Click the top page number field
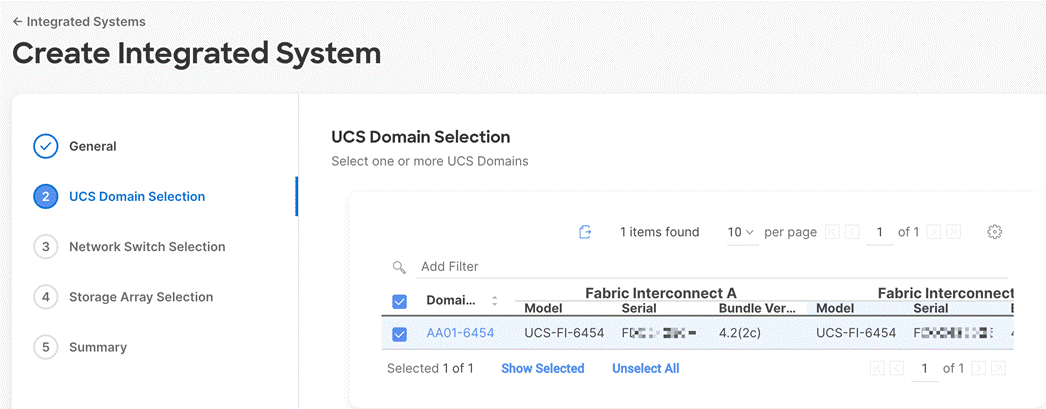This screenshot has height=409, width=1046. 880,232
